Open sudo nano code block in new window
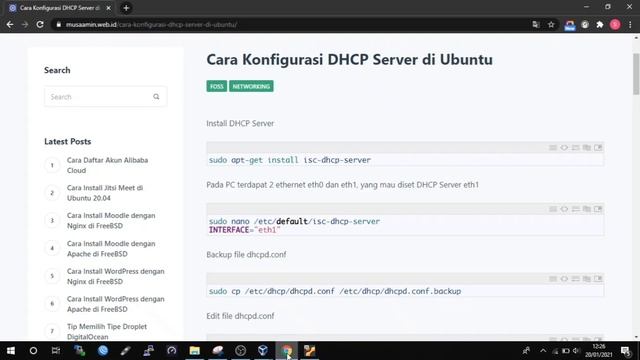Viewport: 640px width, 360px height. click(x=598, y=209)
